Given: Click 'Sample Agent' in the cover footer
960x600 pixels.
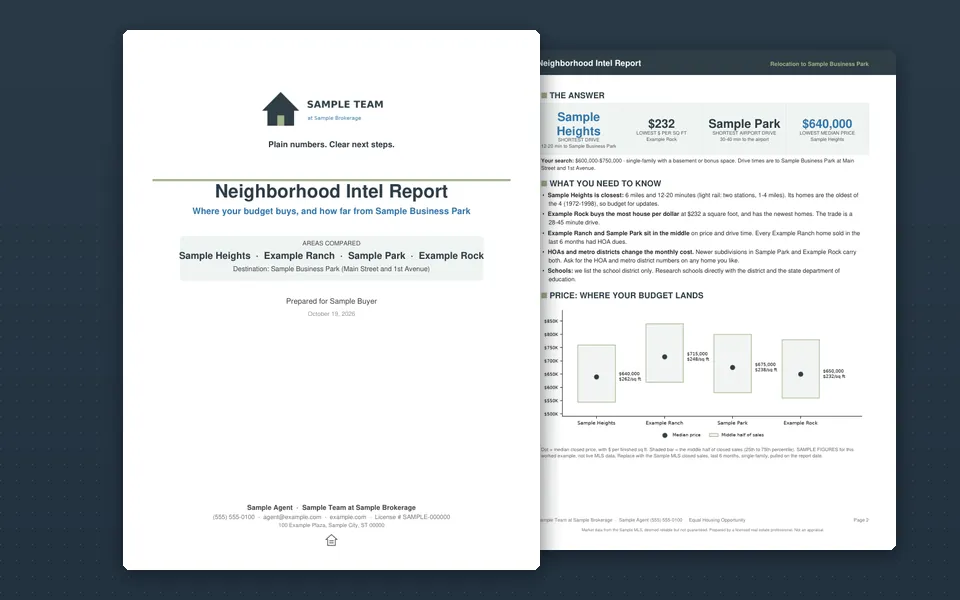Looking at the screenshot, I should pyautogui.click(x=269, y=508).
